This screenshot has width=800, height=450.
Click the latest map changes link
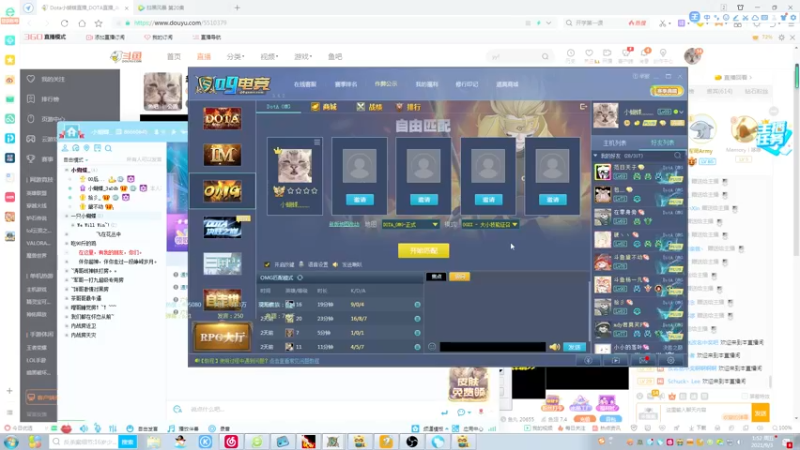[344, 224]
